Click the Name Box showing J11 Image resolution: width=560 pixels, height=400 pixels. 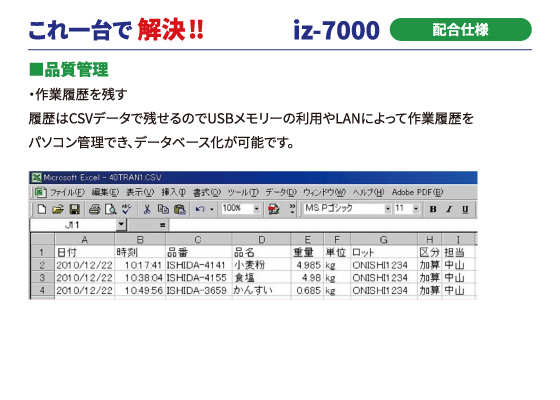[74, 225]
